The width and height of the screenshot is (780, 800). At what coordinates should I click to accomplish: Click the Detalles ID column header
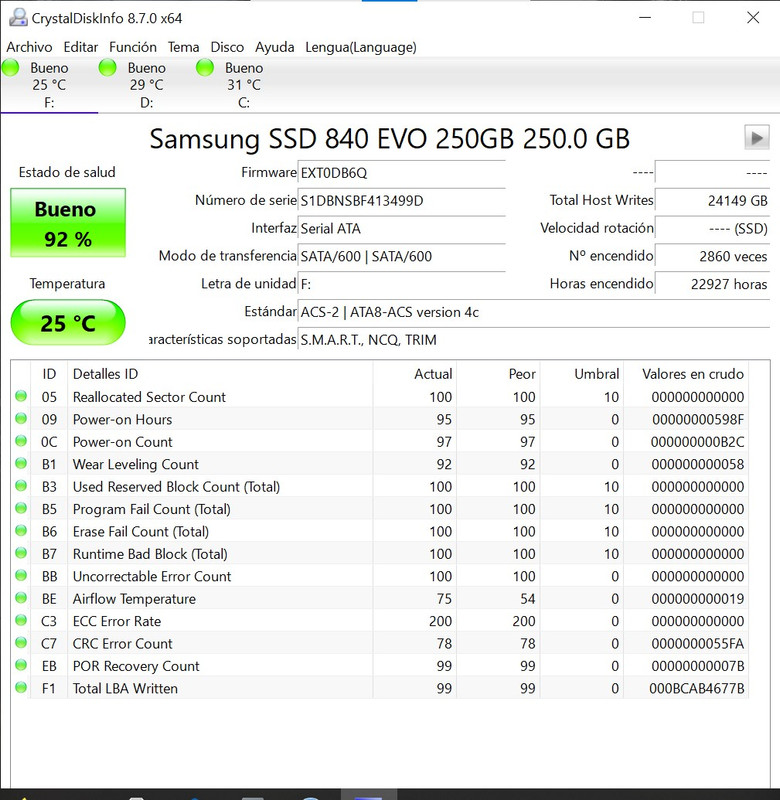220,374
